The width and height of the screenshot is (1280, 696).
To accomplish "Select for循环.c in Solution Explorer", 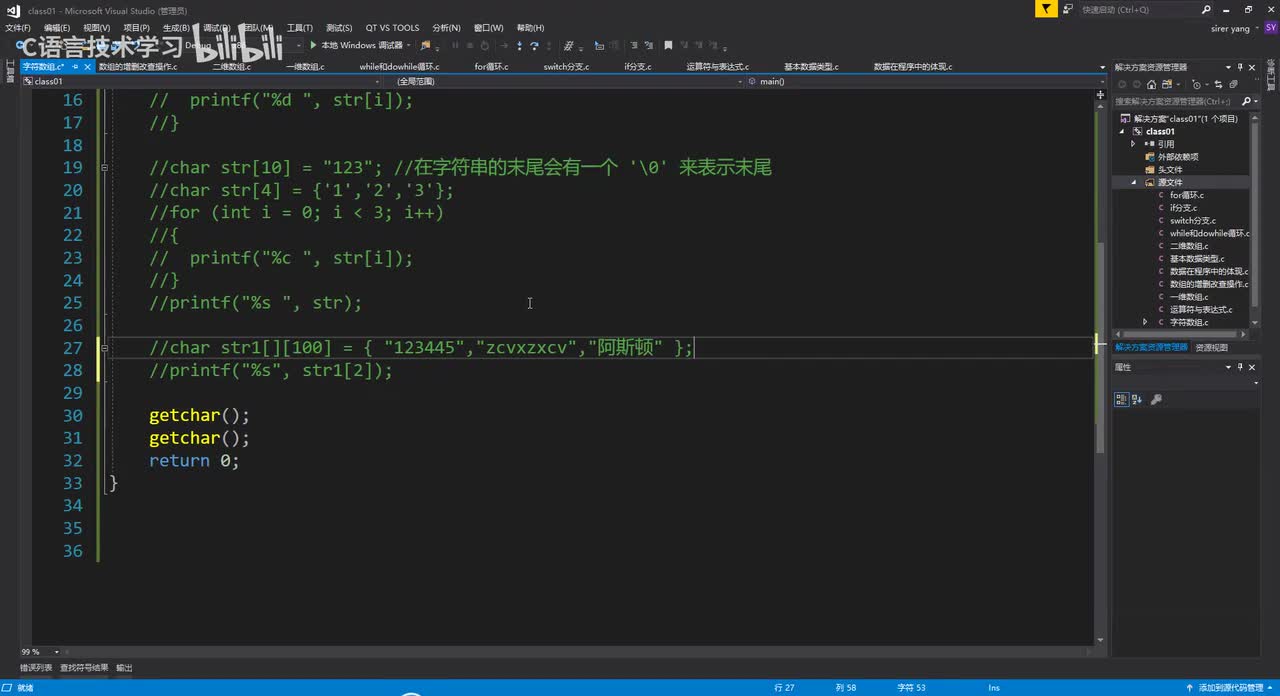I will (1187, 195).
